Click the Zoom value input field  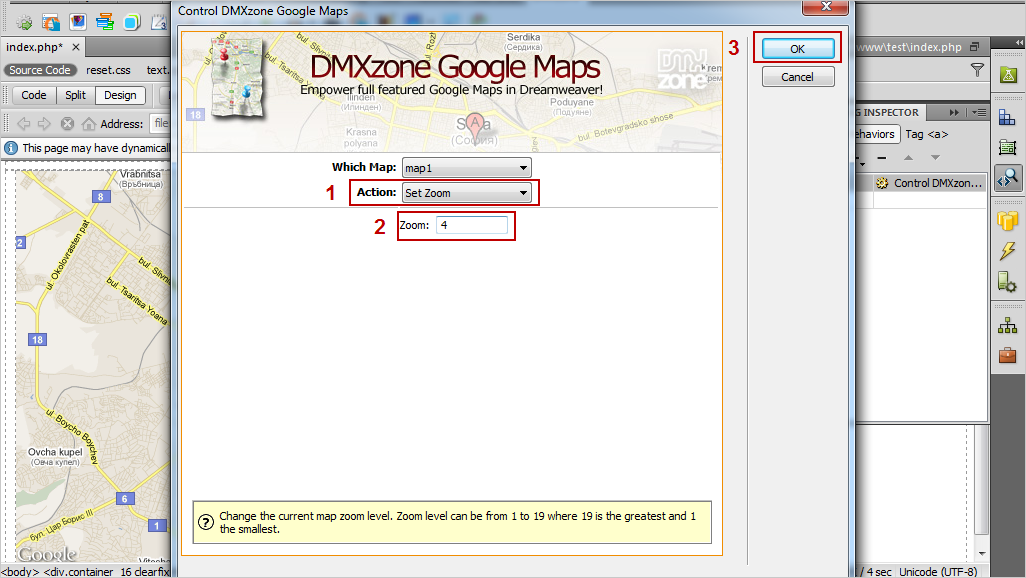point(472,225)
